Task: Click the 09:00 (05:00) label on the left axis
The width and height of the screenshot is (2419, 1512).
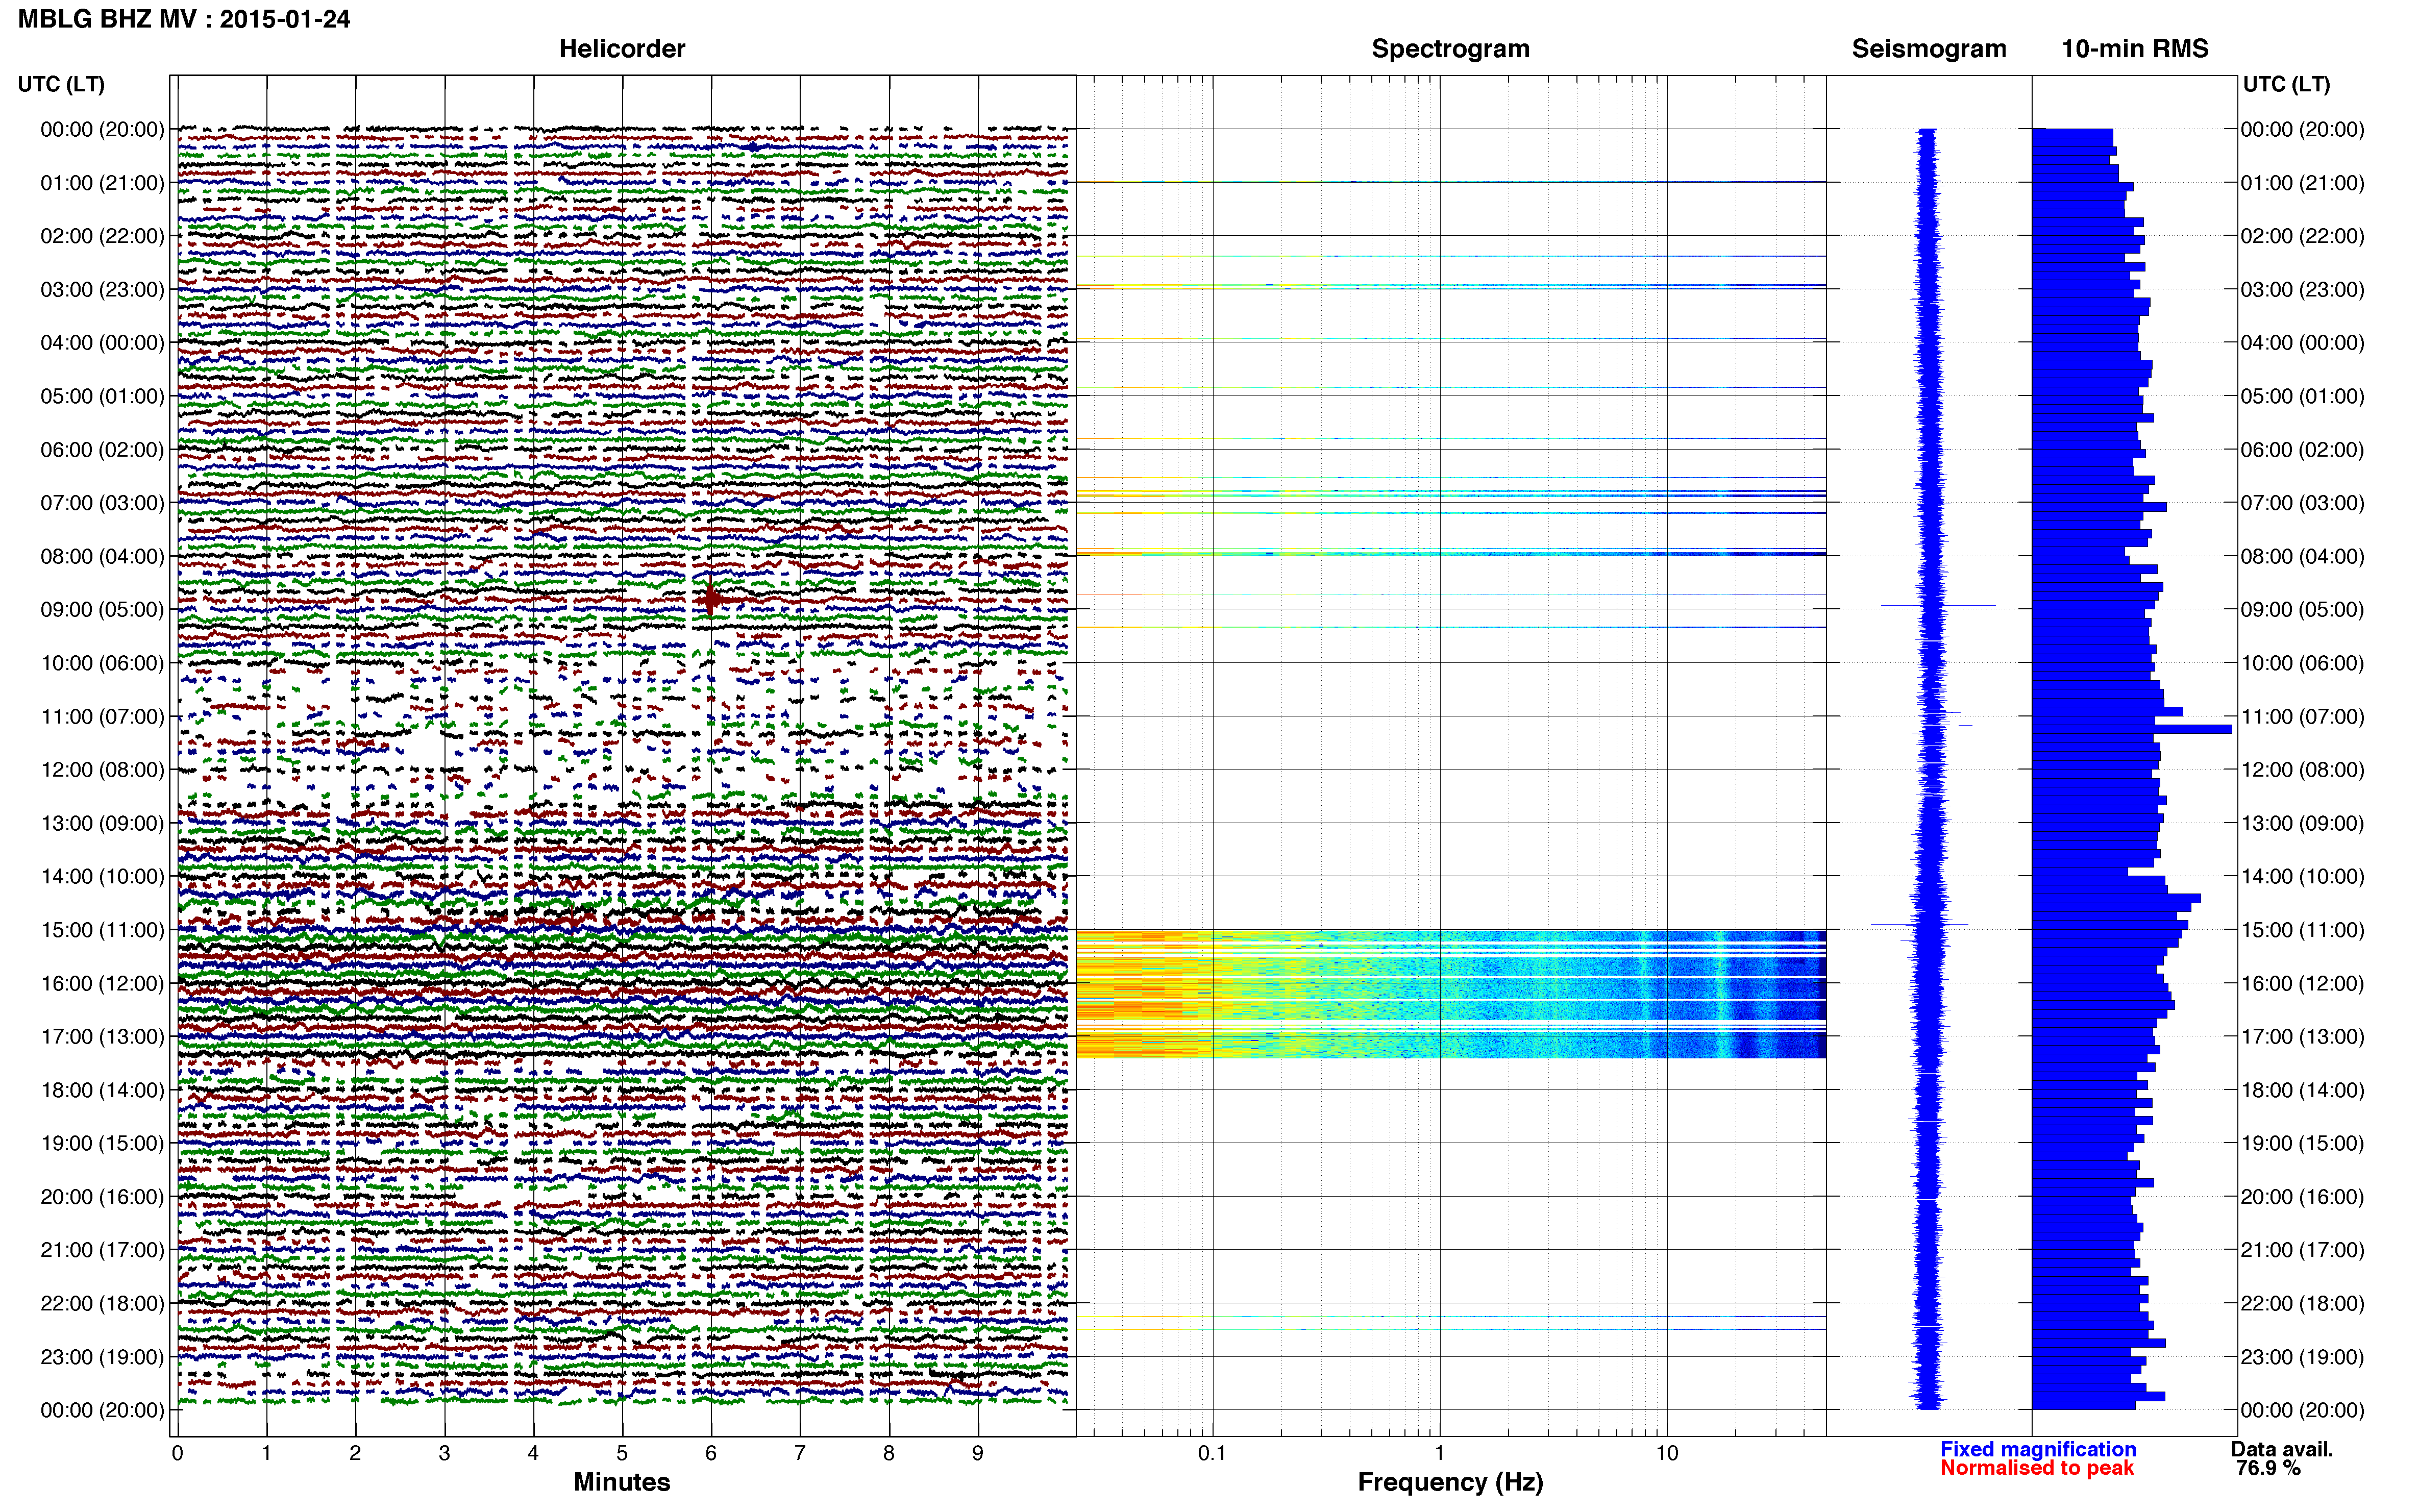Action: click(102, 610)
